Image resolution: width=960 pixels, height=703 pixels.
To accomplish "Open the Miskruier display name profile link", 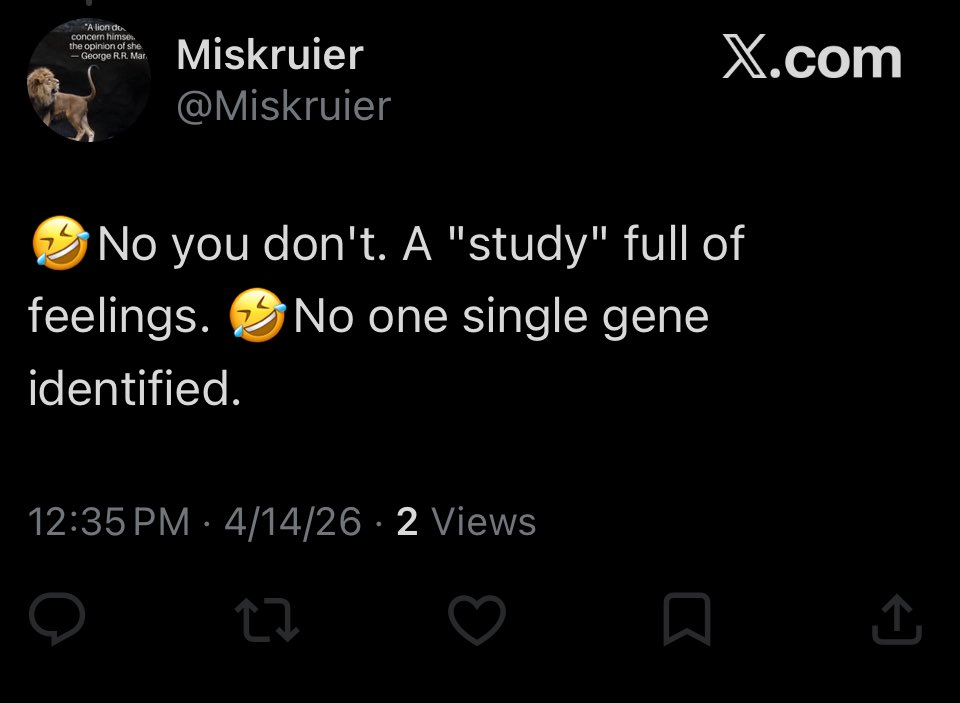I will (270, 56).
